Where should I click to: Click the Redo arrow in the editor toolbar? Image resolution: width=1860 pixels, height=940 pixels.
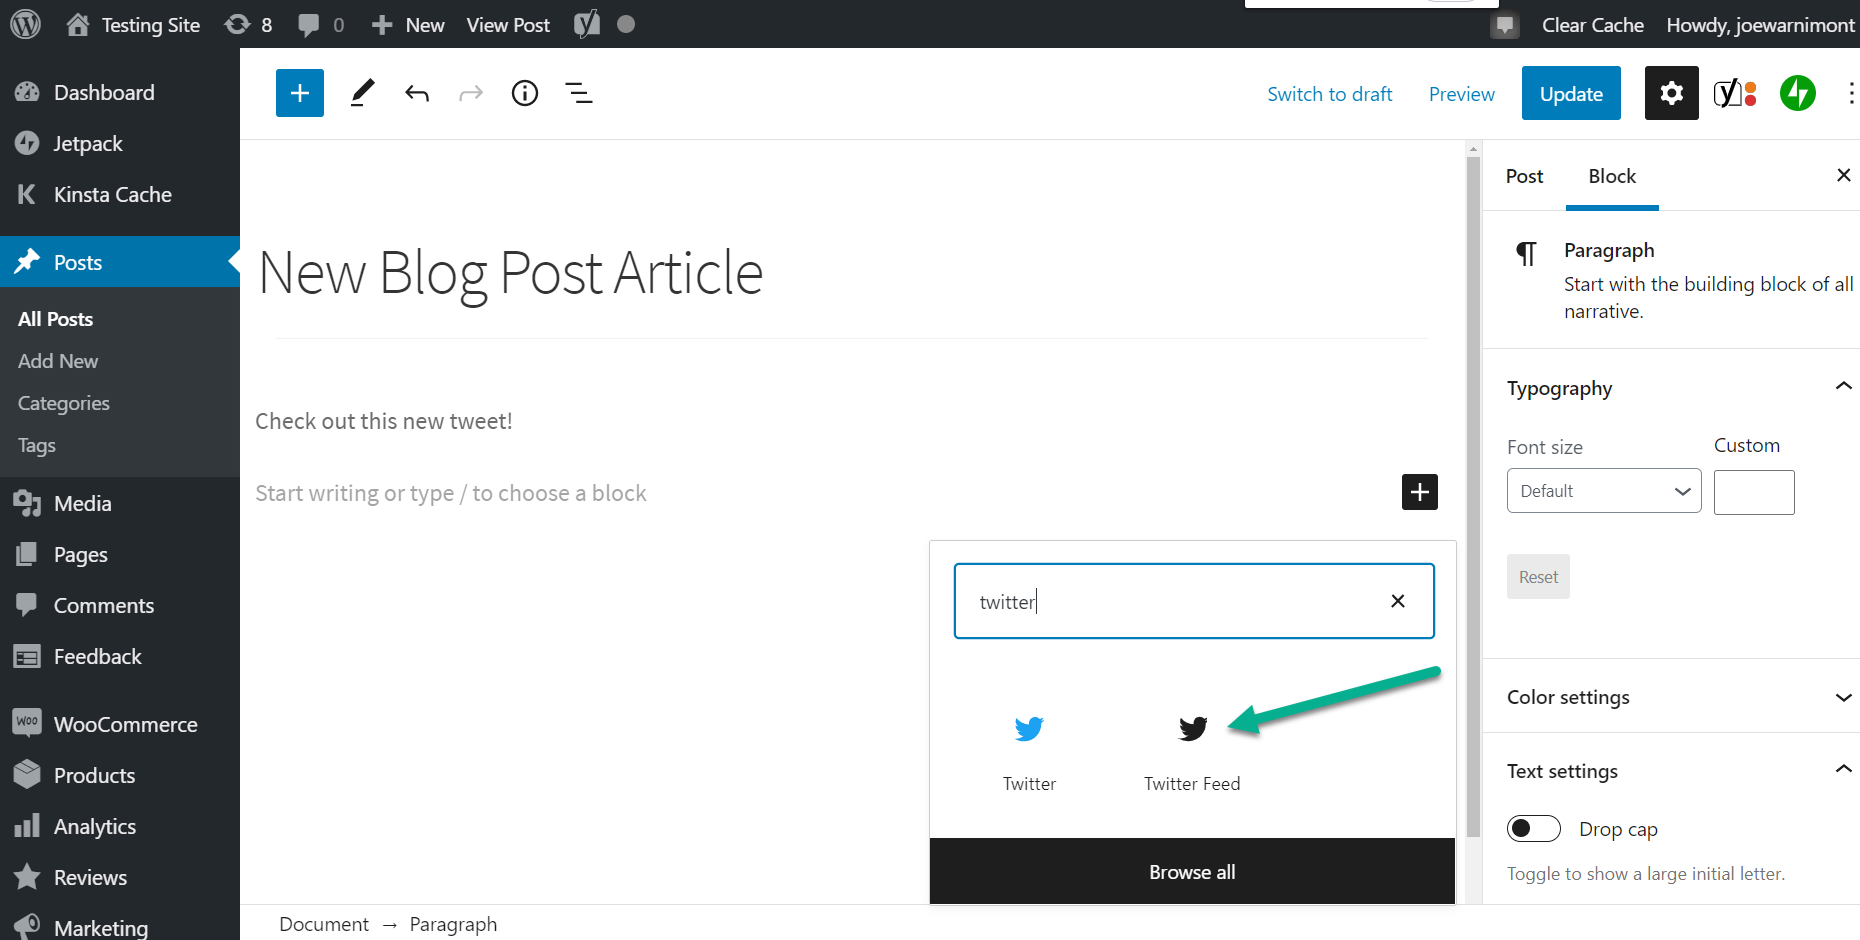pyautogui.click(x=471, y=92)
